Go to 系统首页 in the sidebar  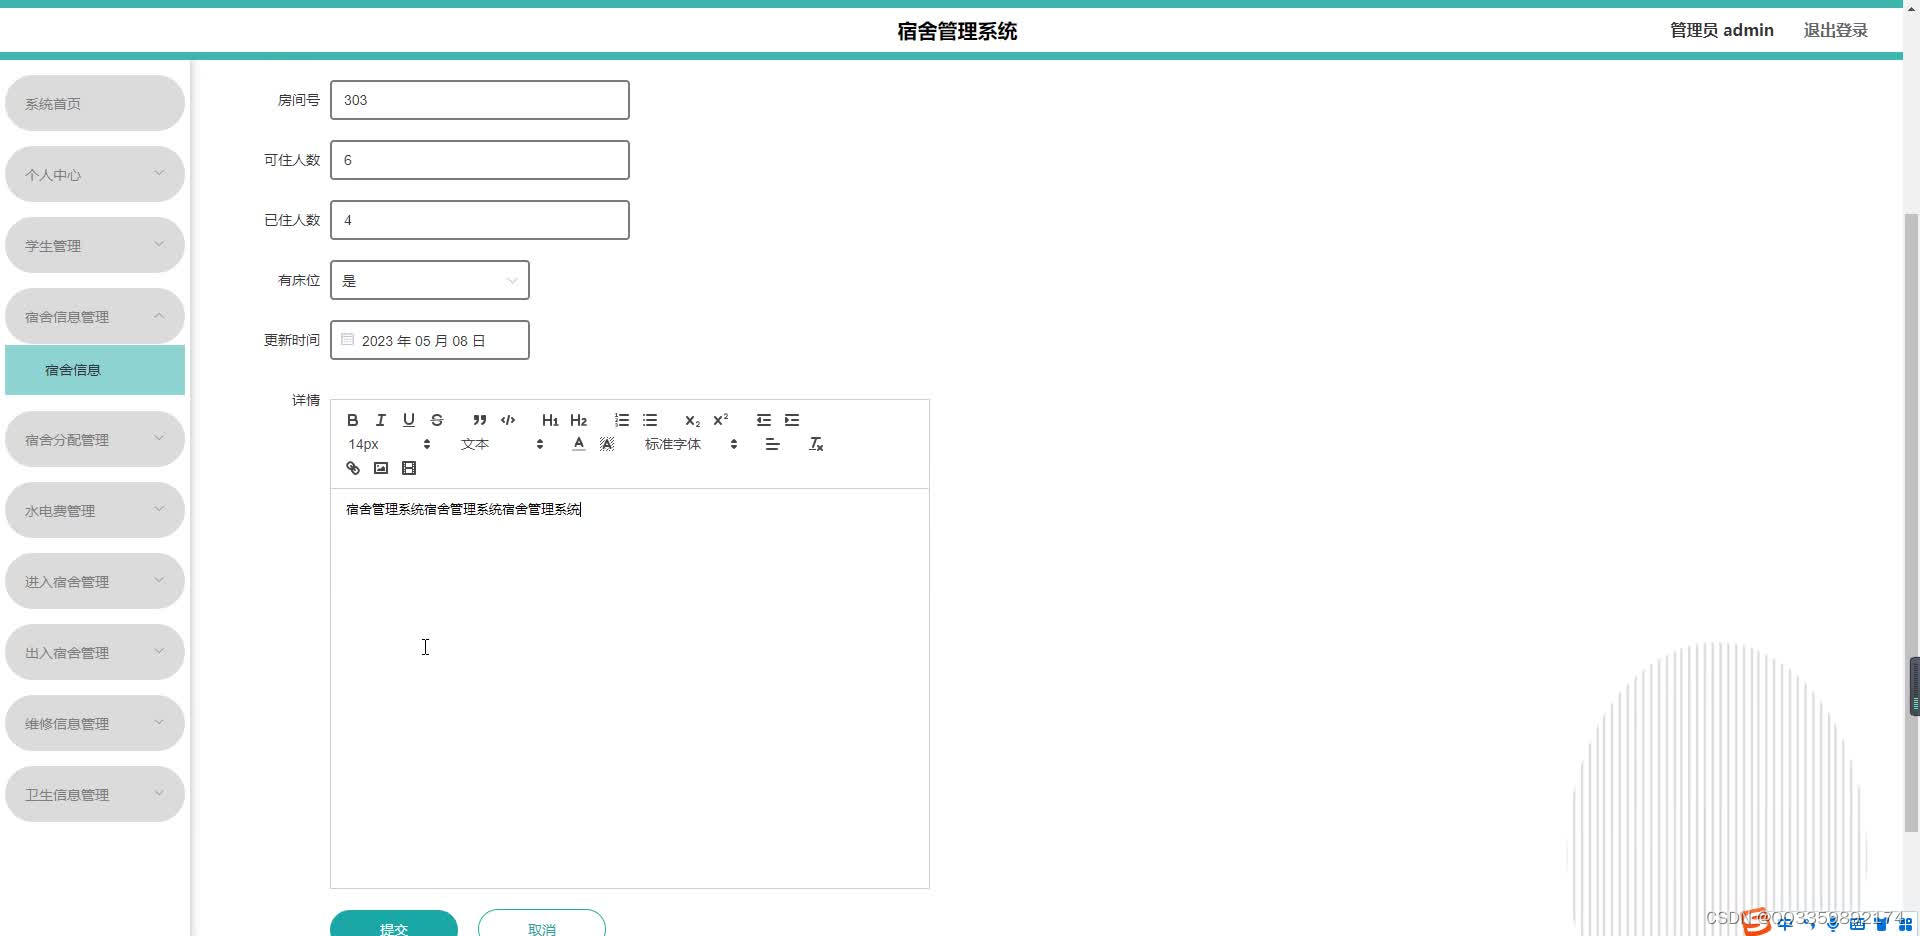[x=95, y=103]
